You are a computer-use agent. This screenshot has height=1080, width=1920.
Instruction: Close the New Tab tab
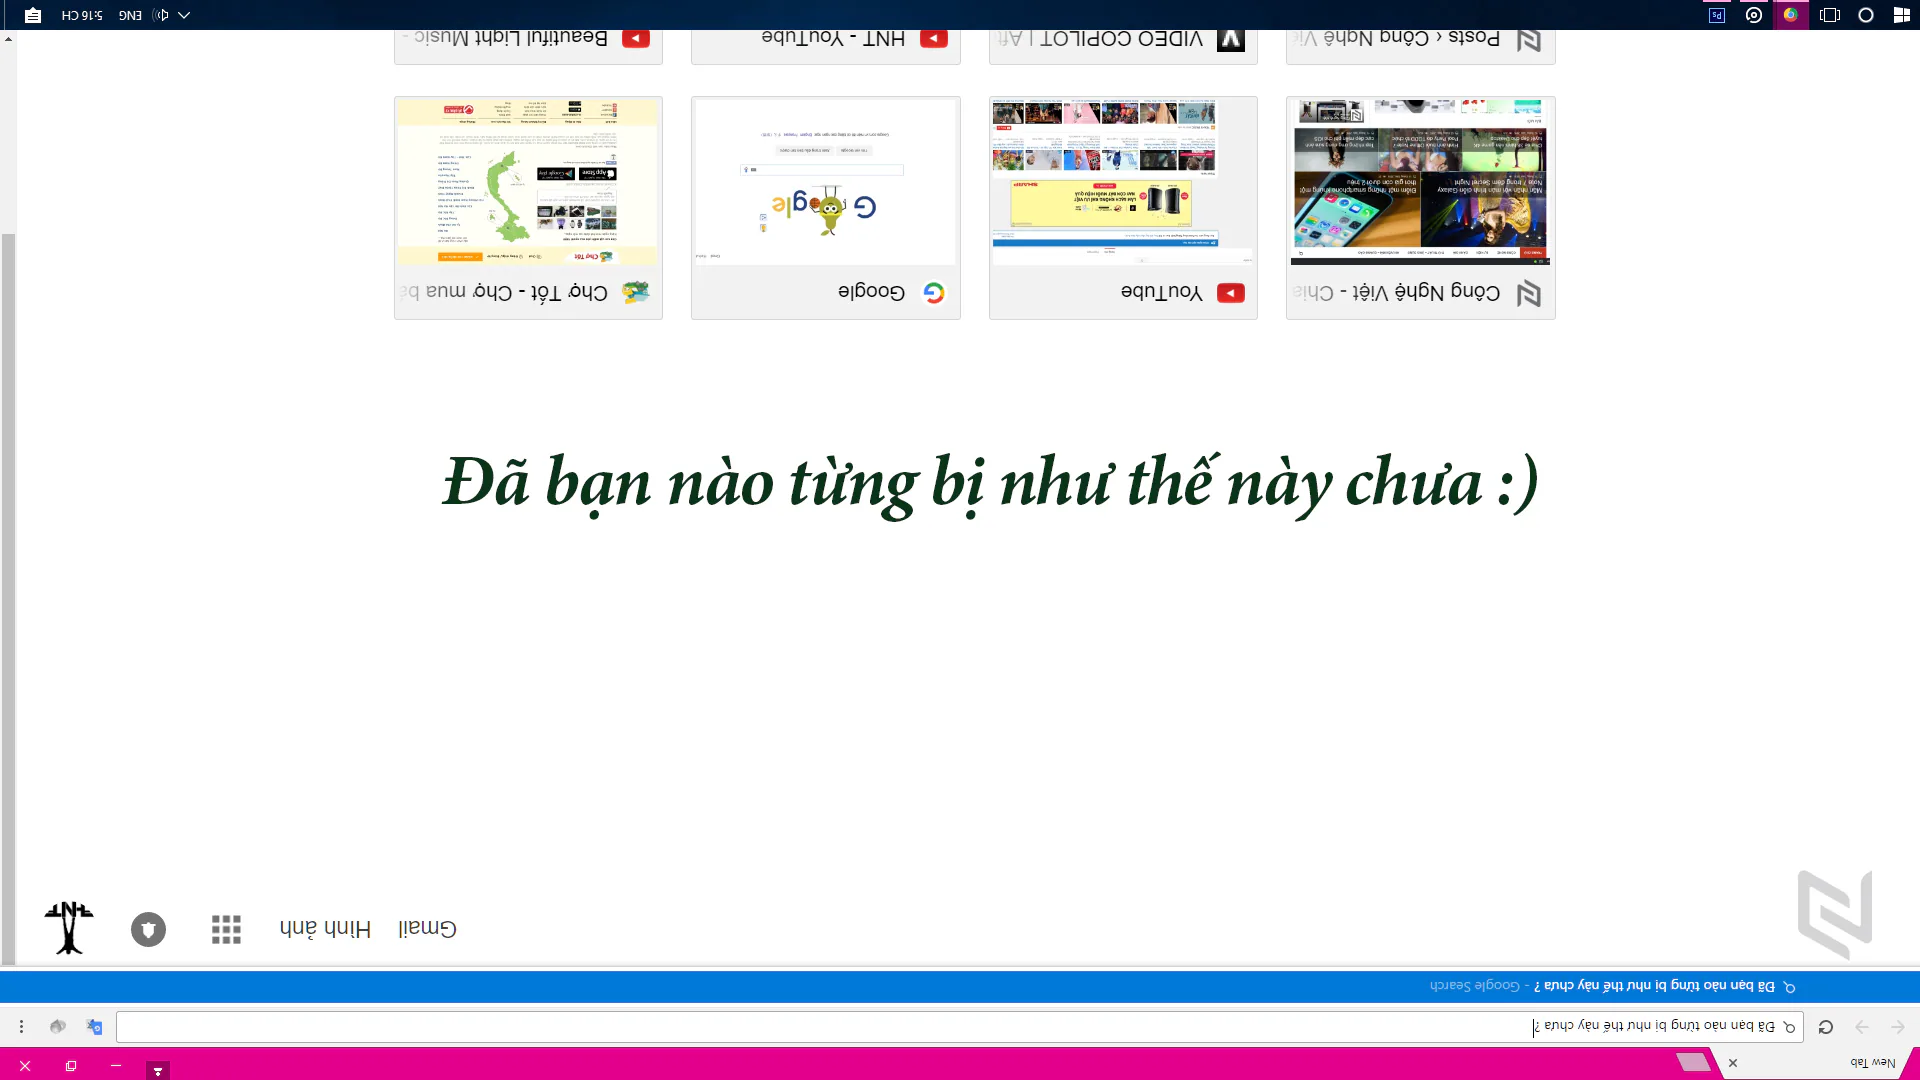[1733, 1063]
